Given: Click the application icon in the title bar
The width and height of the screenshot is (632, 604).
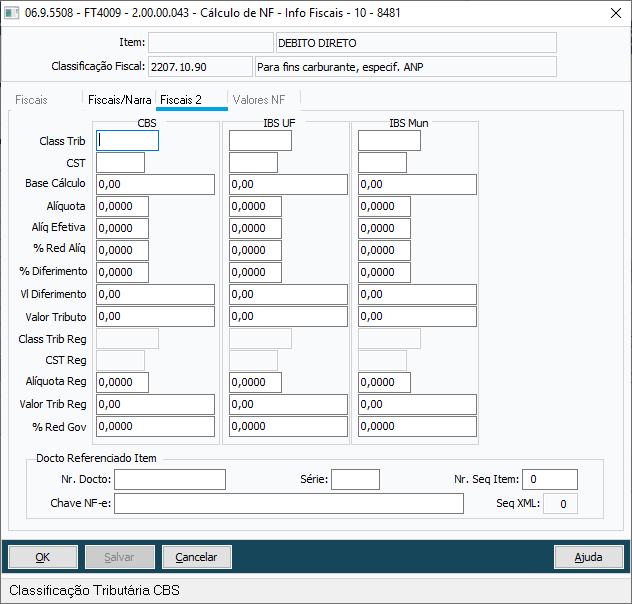Looking at the screenshot, I should point(11,13).
